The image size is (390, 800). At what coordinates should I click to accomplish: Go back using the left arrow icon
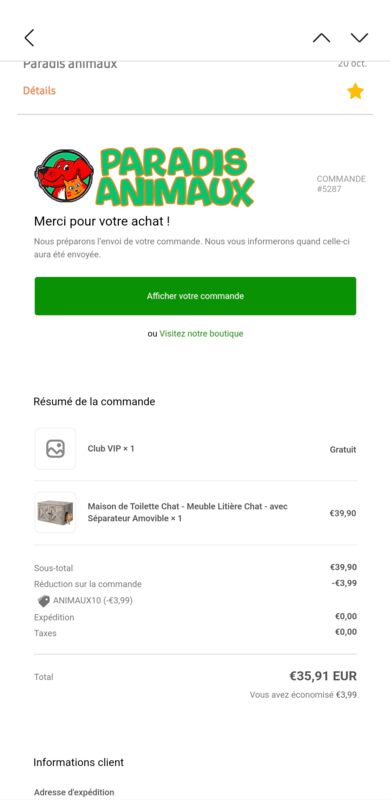click(x=29, y=38)
